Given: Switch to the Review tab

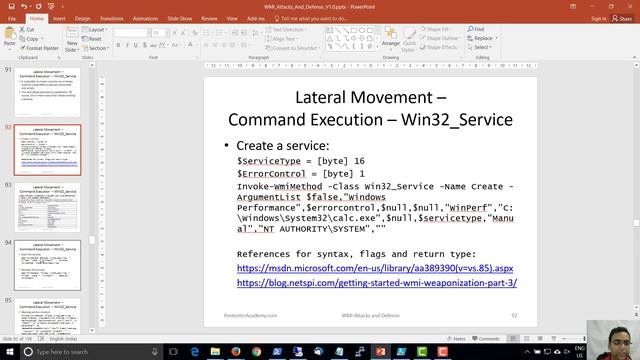Looking at the screenshot, I should pos(209,18).
